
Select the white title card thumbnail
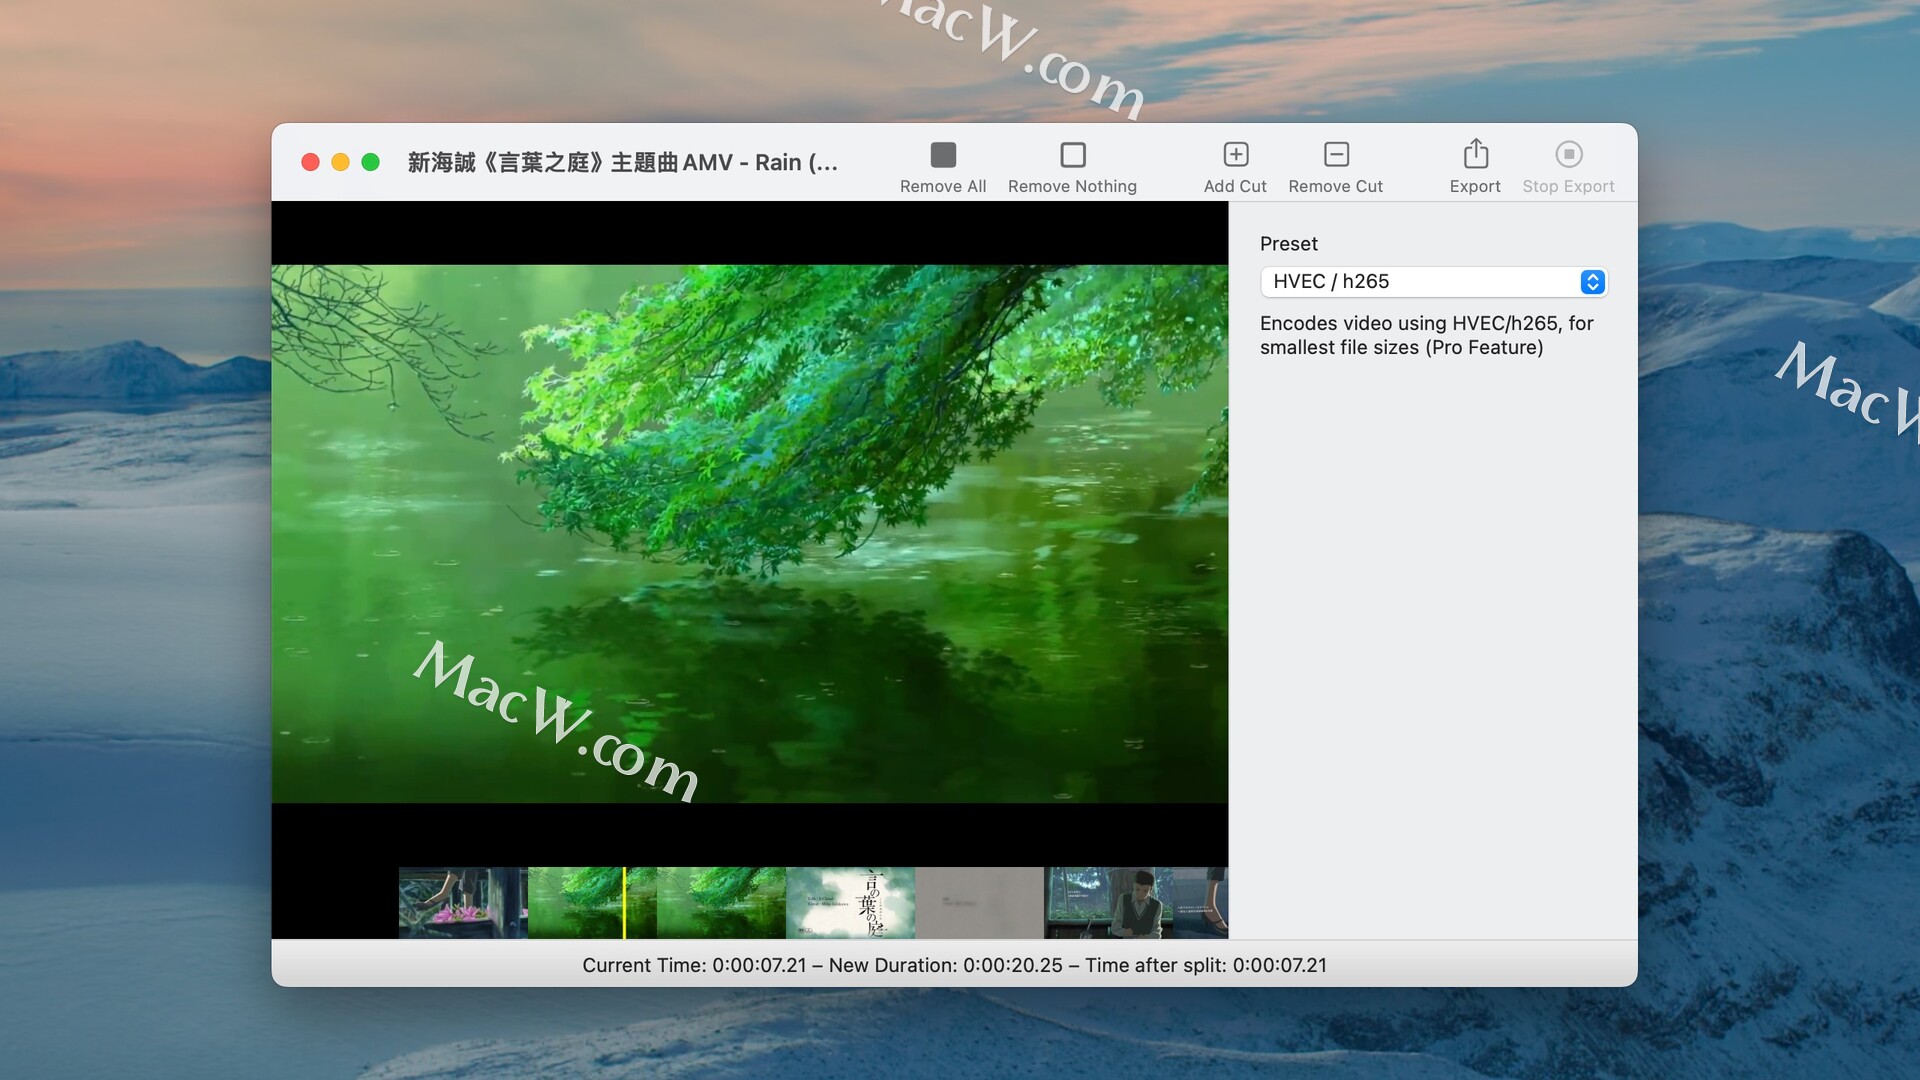coord(850,903)
